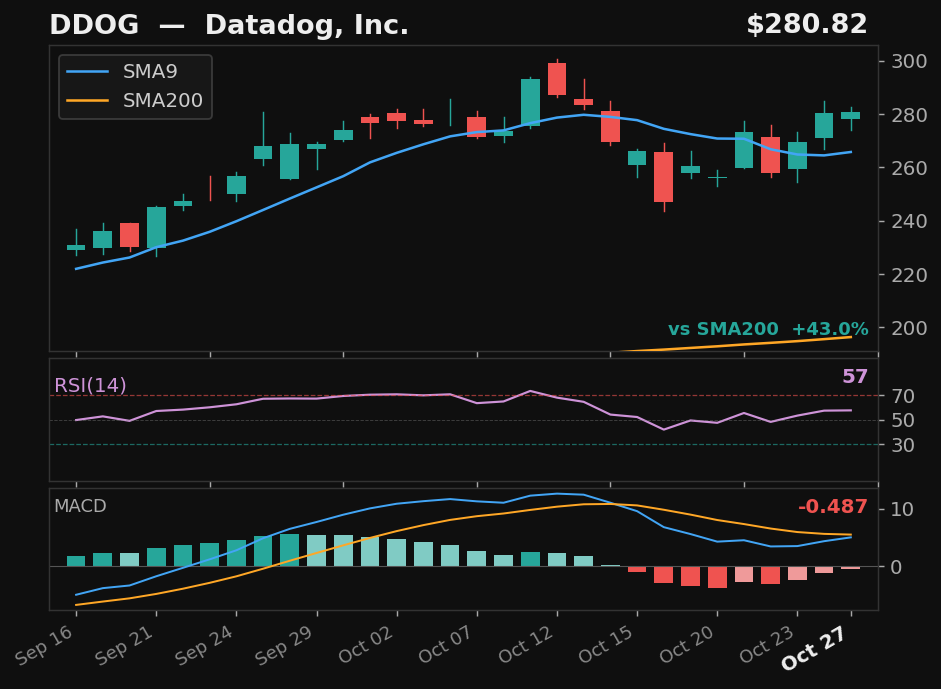Click the Oct 07 date label
This screenshot has width=941, height=689.
pyautogui.click(x=446, y=644)
